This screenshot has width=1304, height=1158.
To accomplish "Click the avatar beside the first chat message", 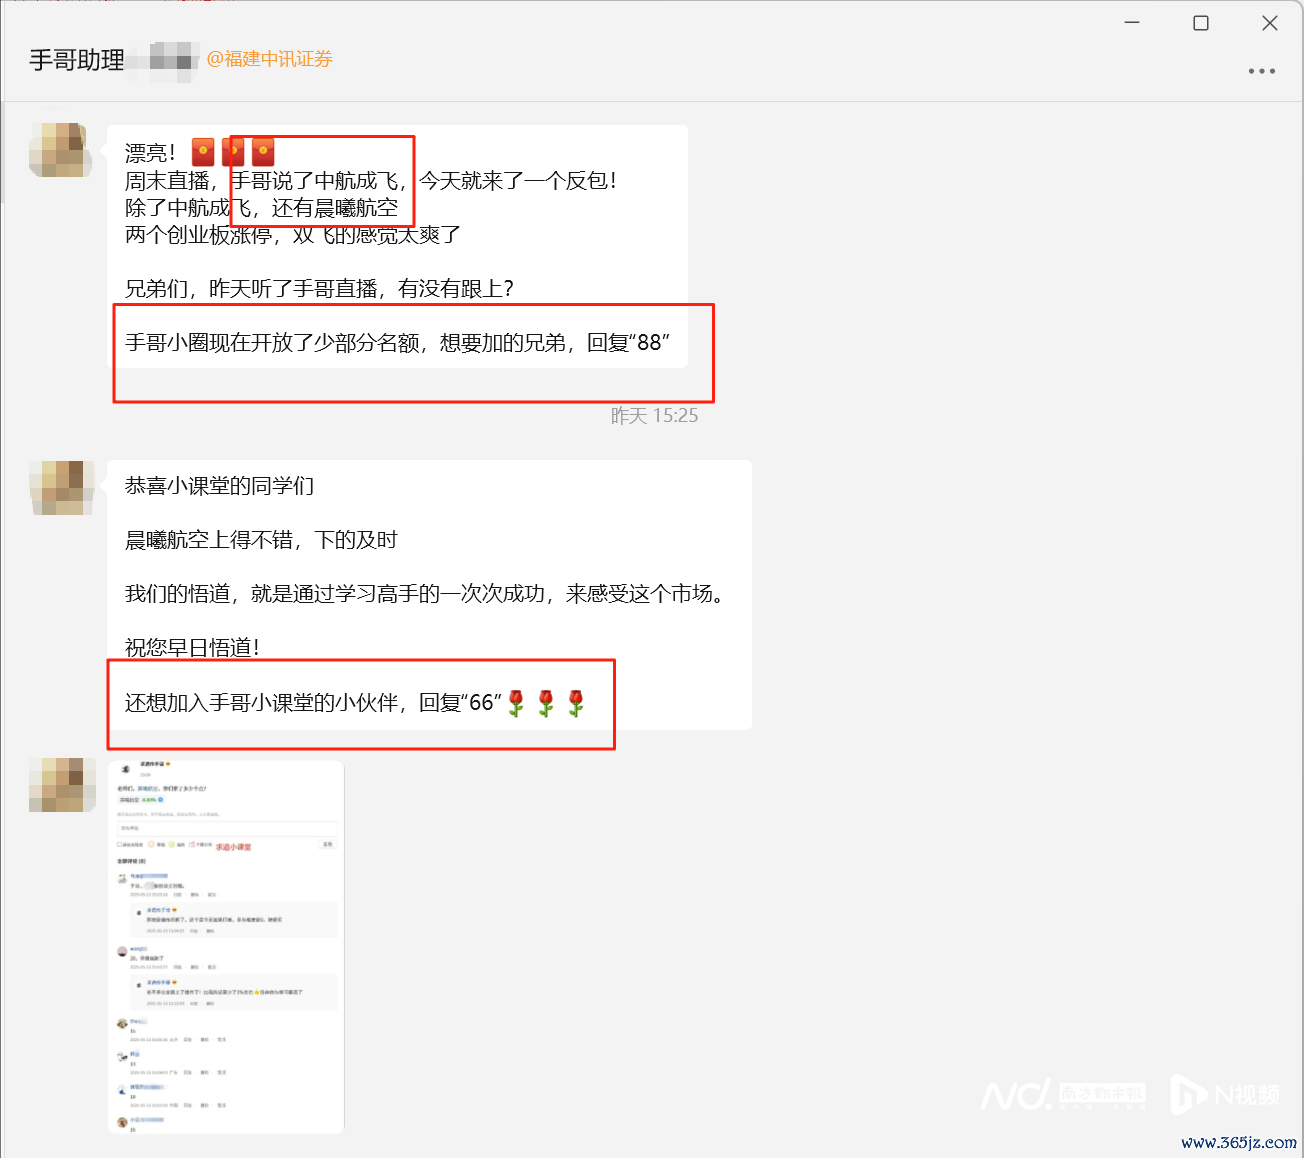I will point(60,151).
